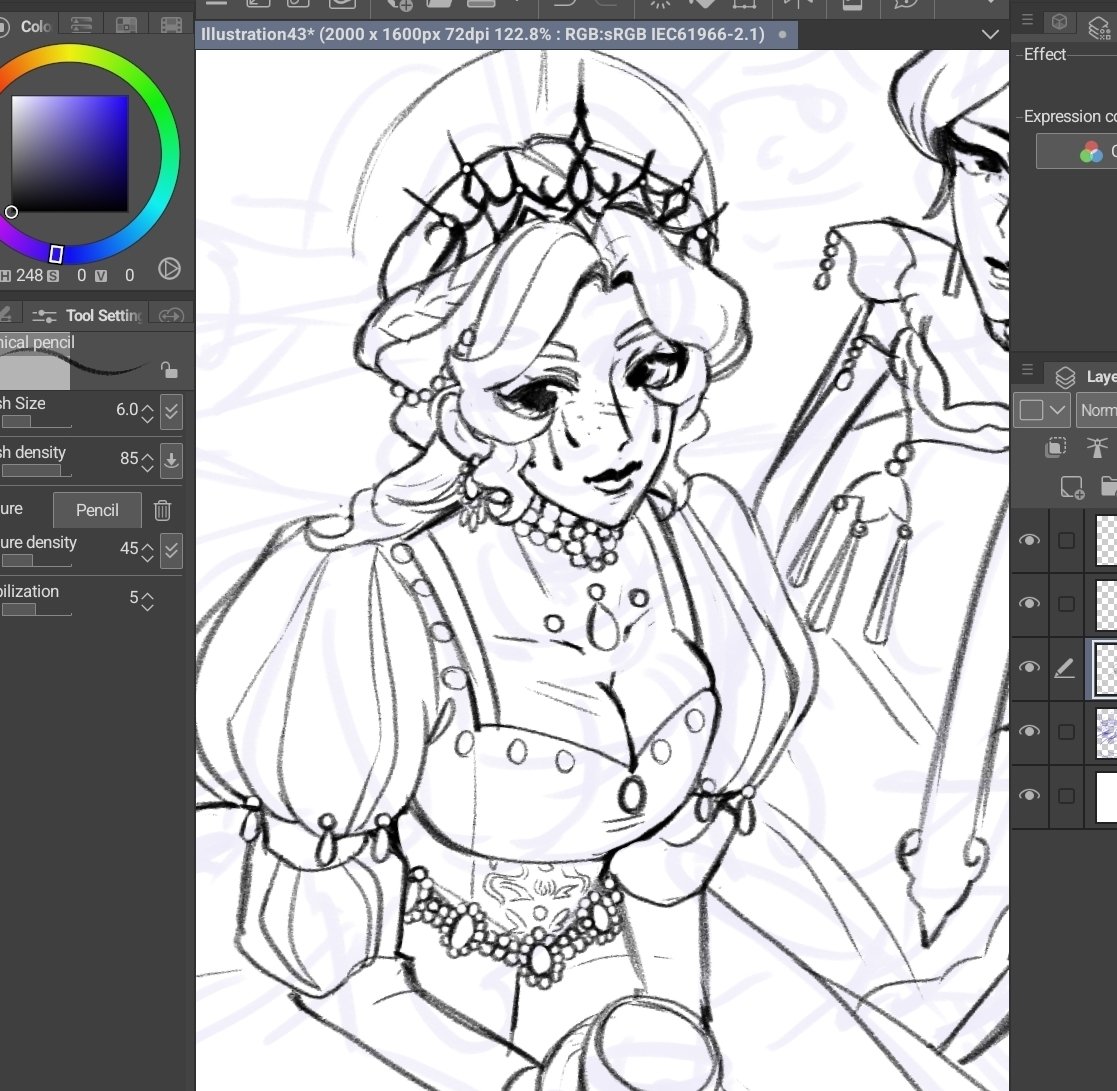The image size is (1117, 1091).
Task: Select the white paper layer thumbnail
Action: point(1106,797)
